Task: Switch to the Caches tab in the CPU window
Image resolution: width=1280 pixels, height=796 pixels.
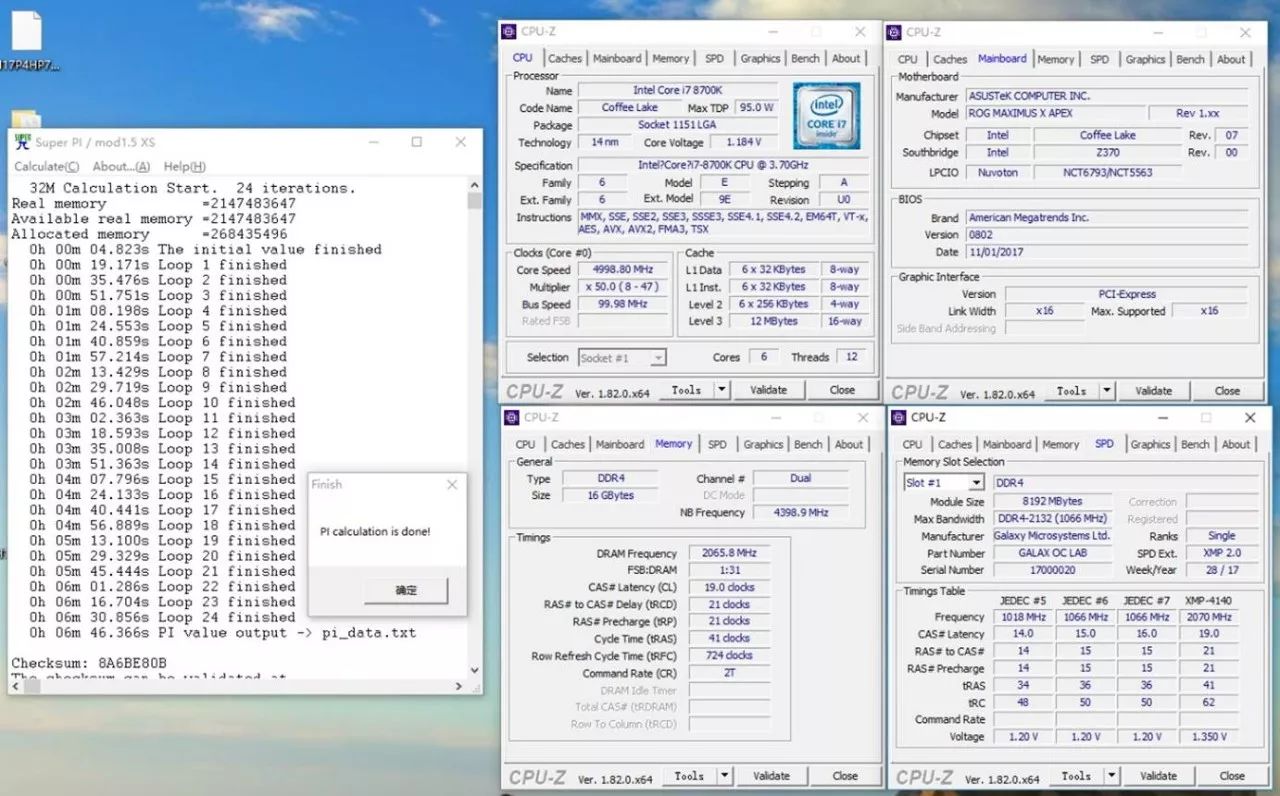Action: pyautogui.click(x=565, y=58)
